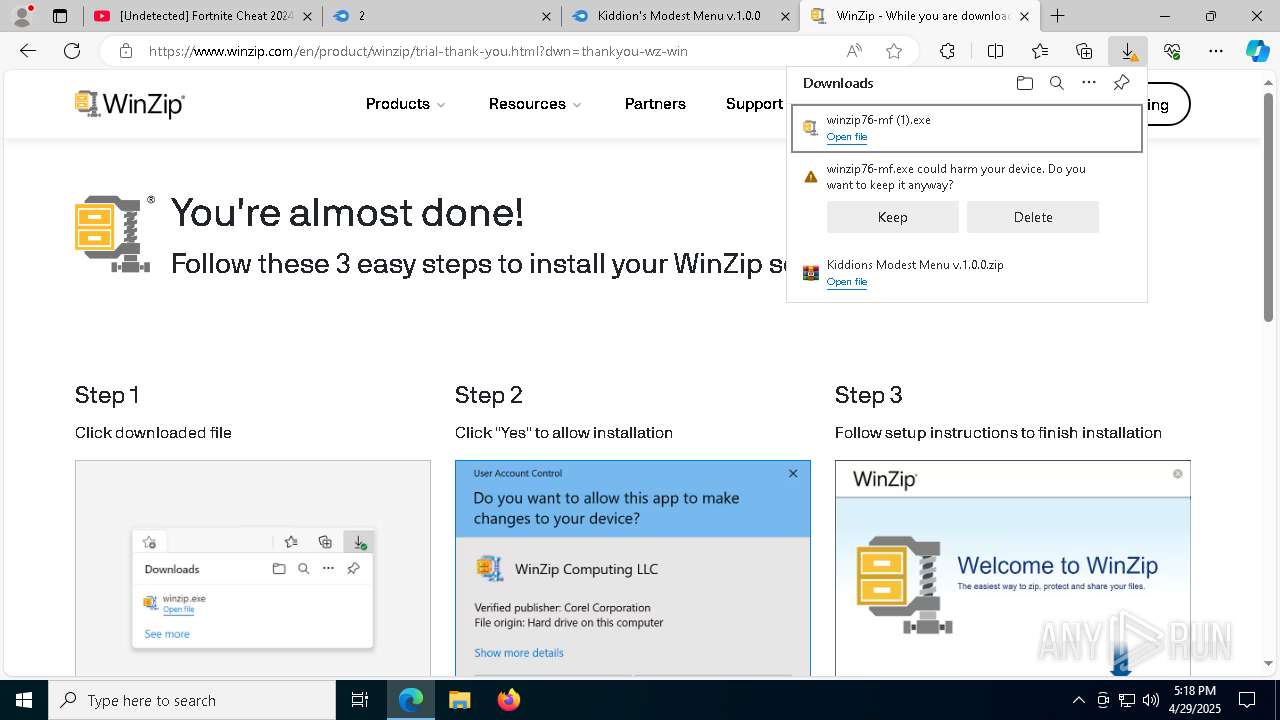
Task: Expand the Resources menu
Action: click(x=535, y=104)
